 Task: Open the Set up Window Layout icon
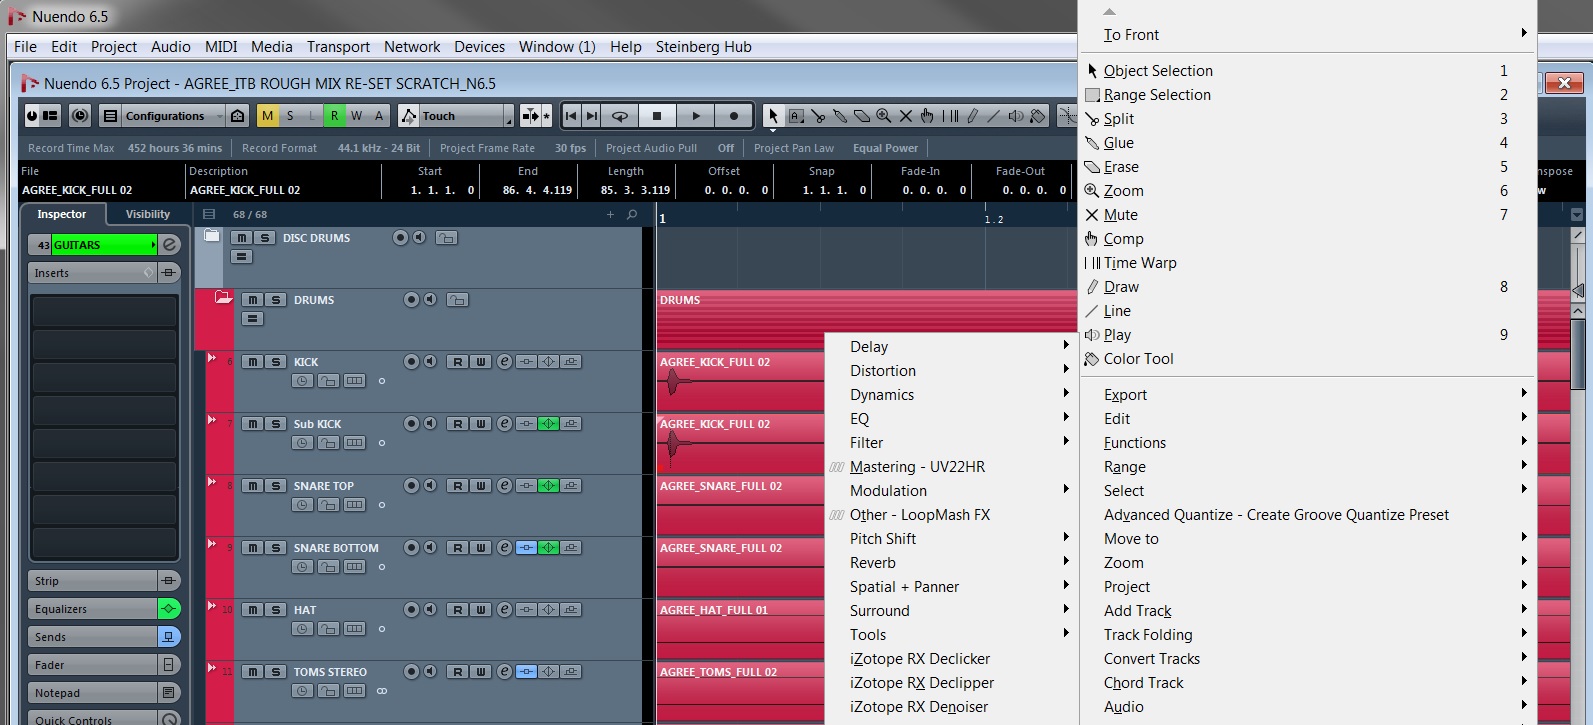(49, 116)
